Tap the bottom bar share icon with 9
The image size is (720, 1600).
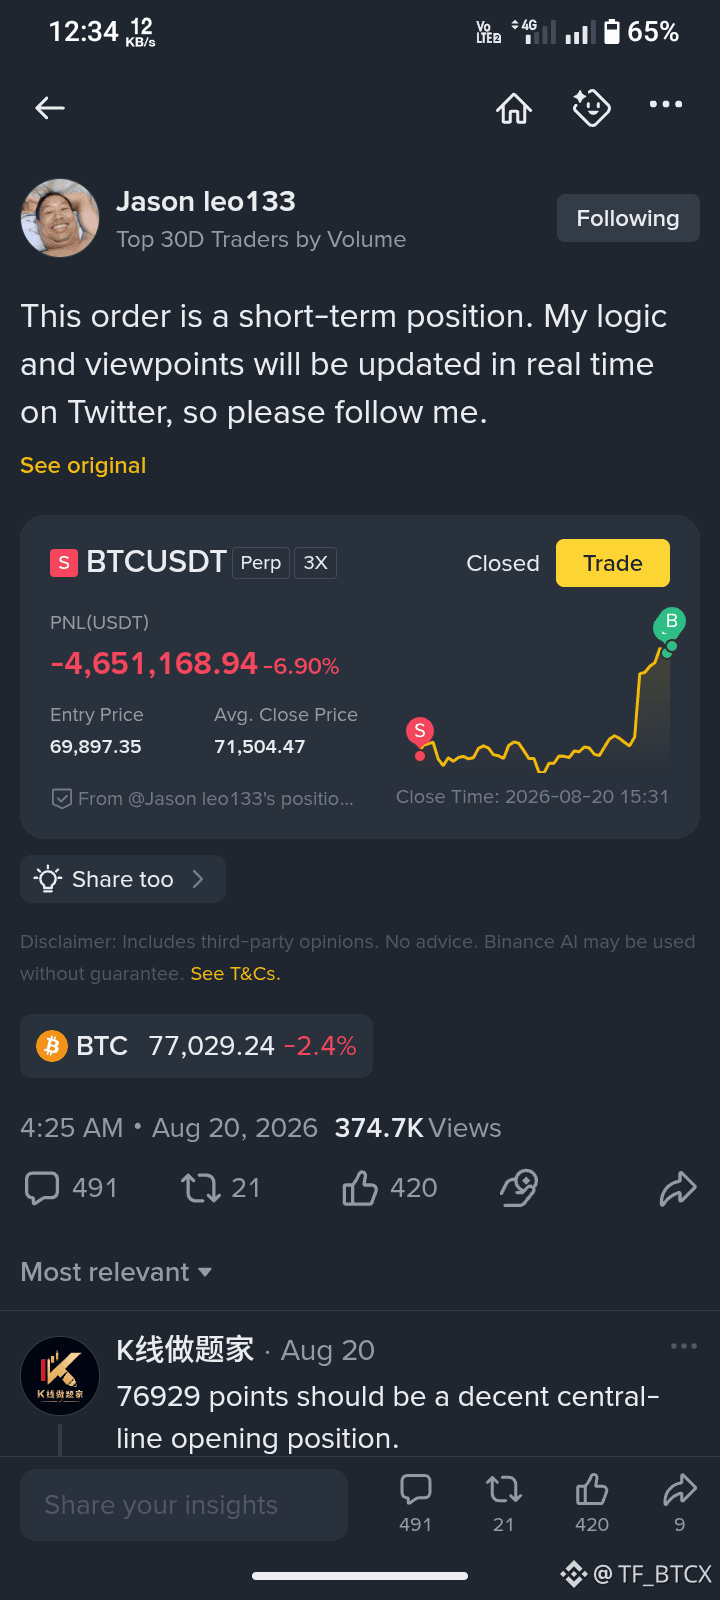click(x=680, y=1502)
